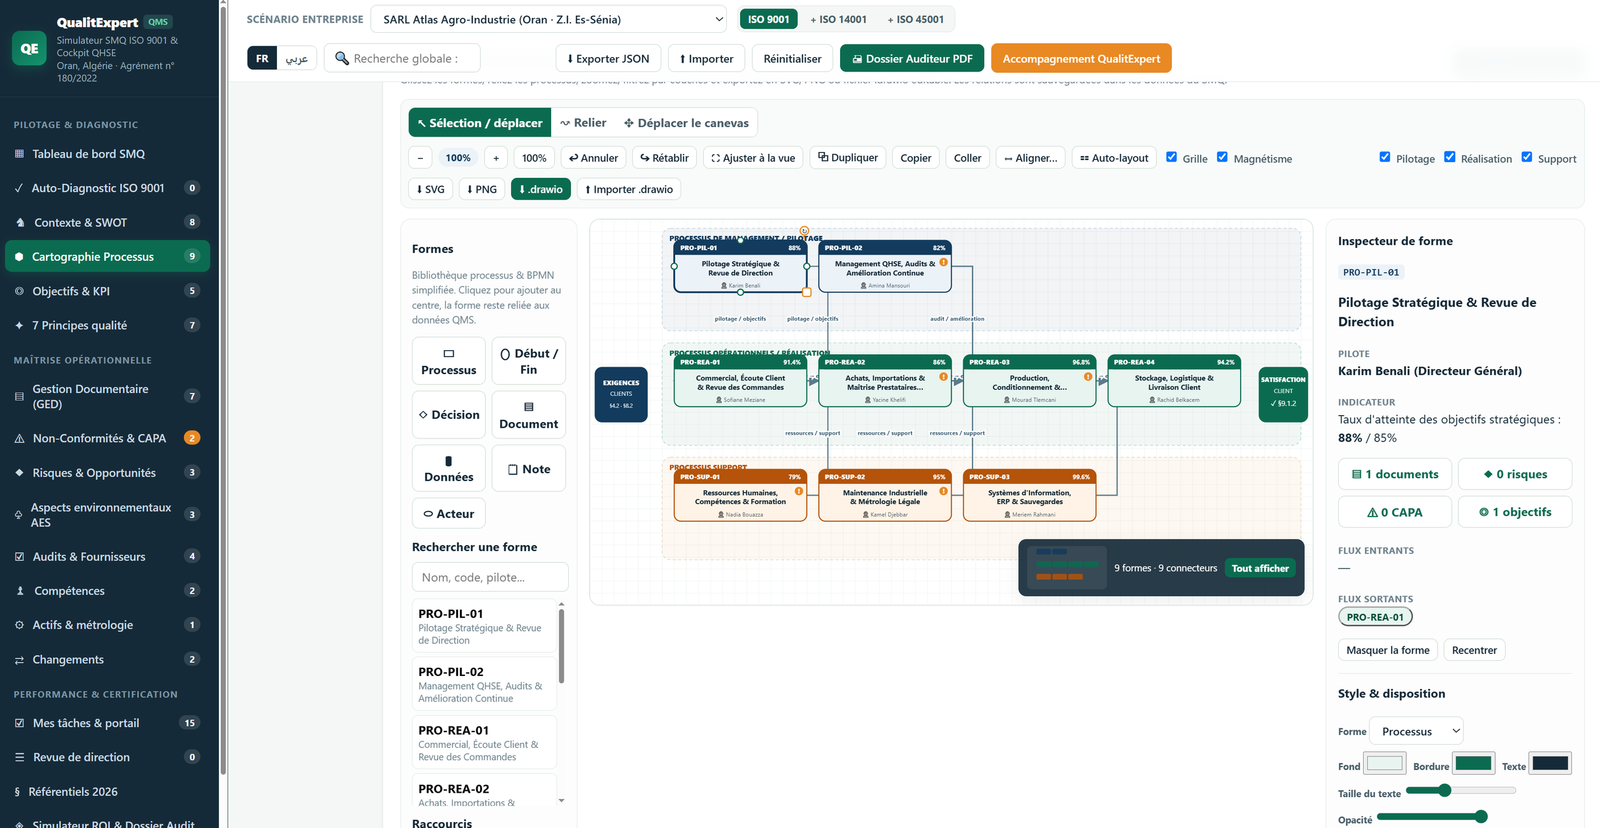Toggle the Grille checkbox

tap(1172, 157)
